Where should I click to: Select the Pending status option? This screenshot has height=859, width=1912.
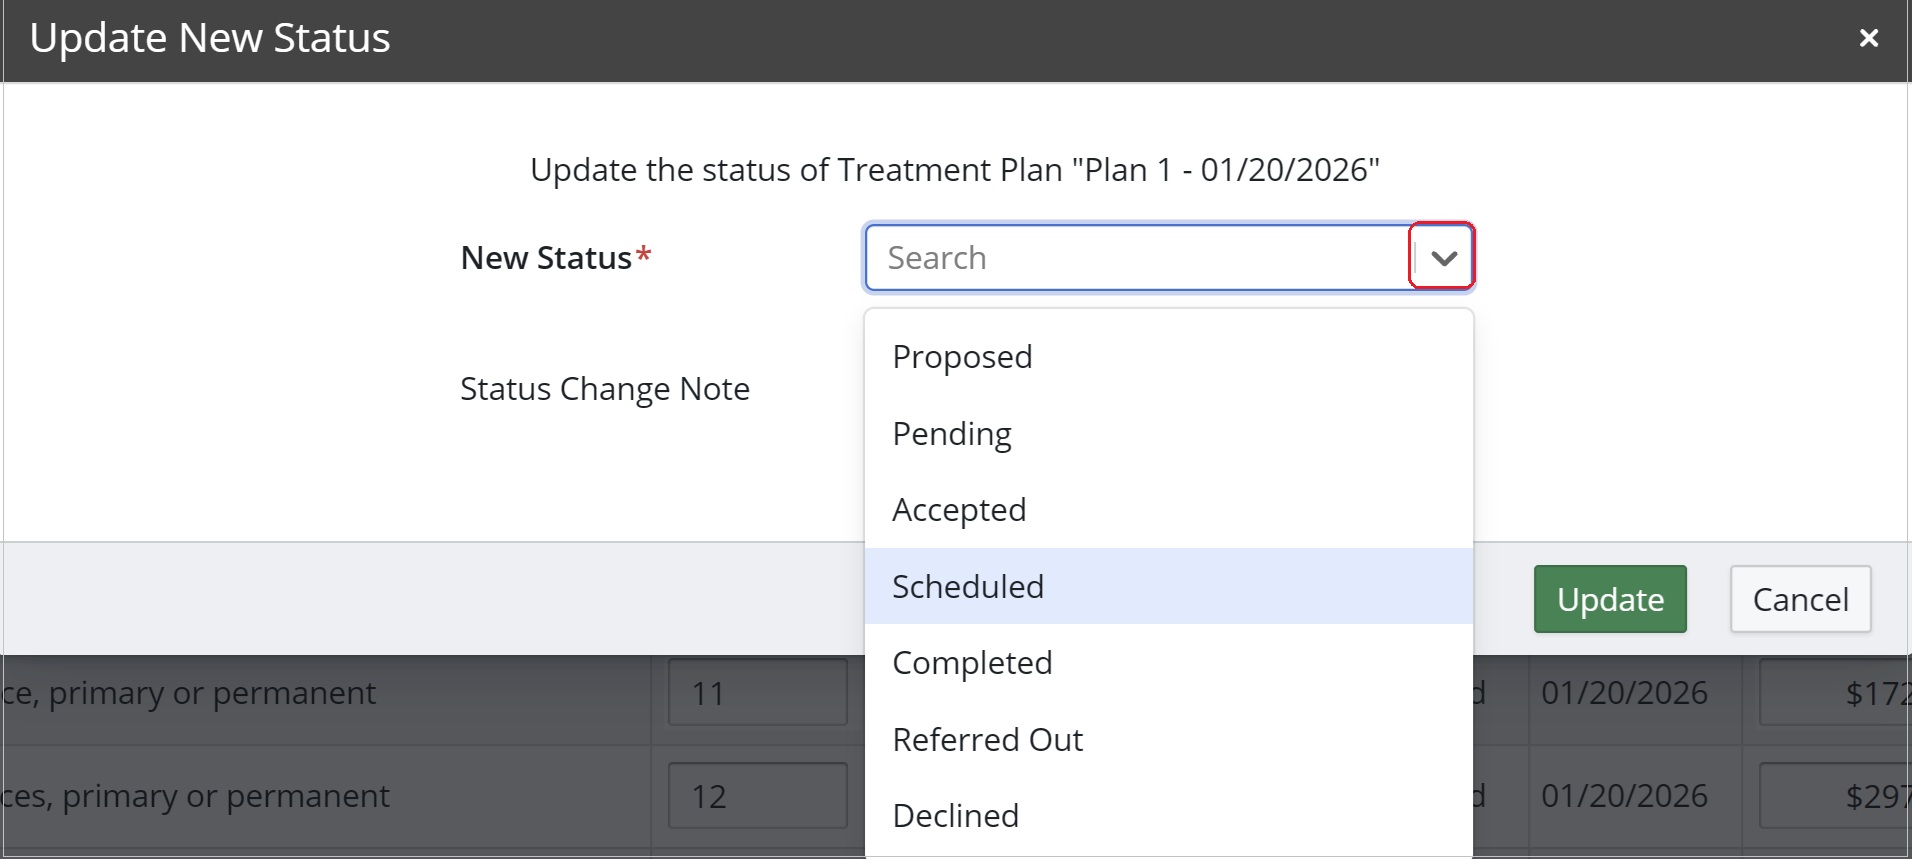pyautogui.click(x=951, y=433)
